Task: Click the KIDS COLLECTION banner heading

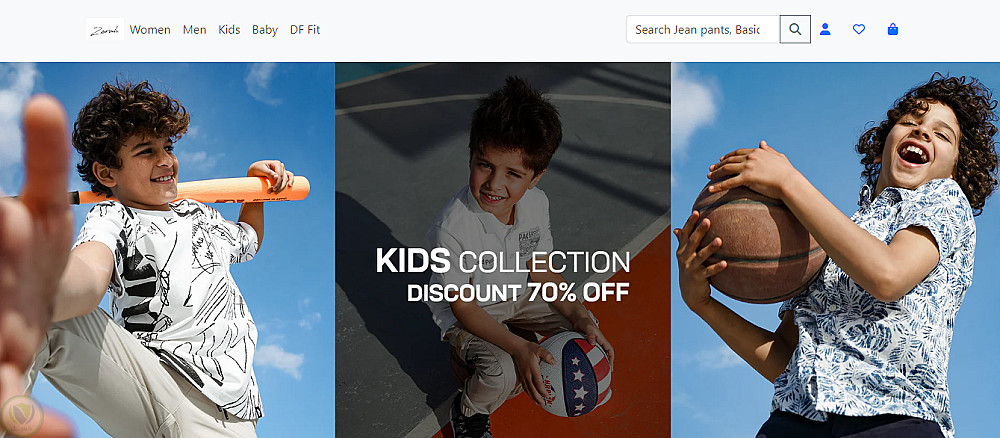Action: pyautogui.click(x=503, y=261)
